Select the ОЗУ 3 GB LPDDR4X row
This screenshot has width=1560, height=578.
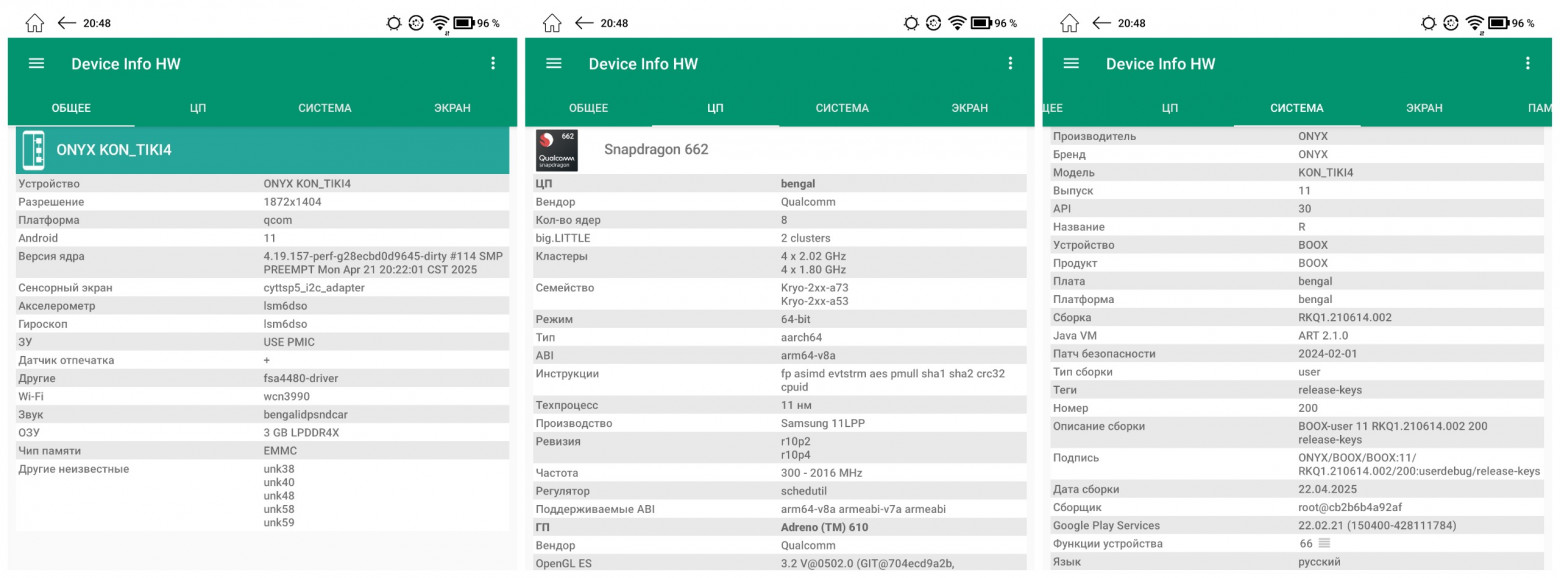coord(262,433)
